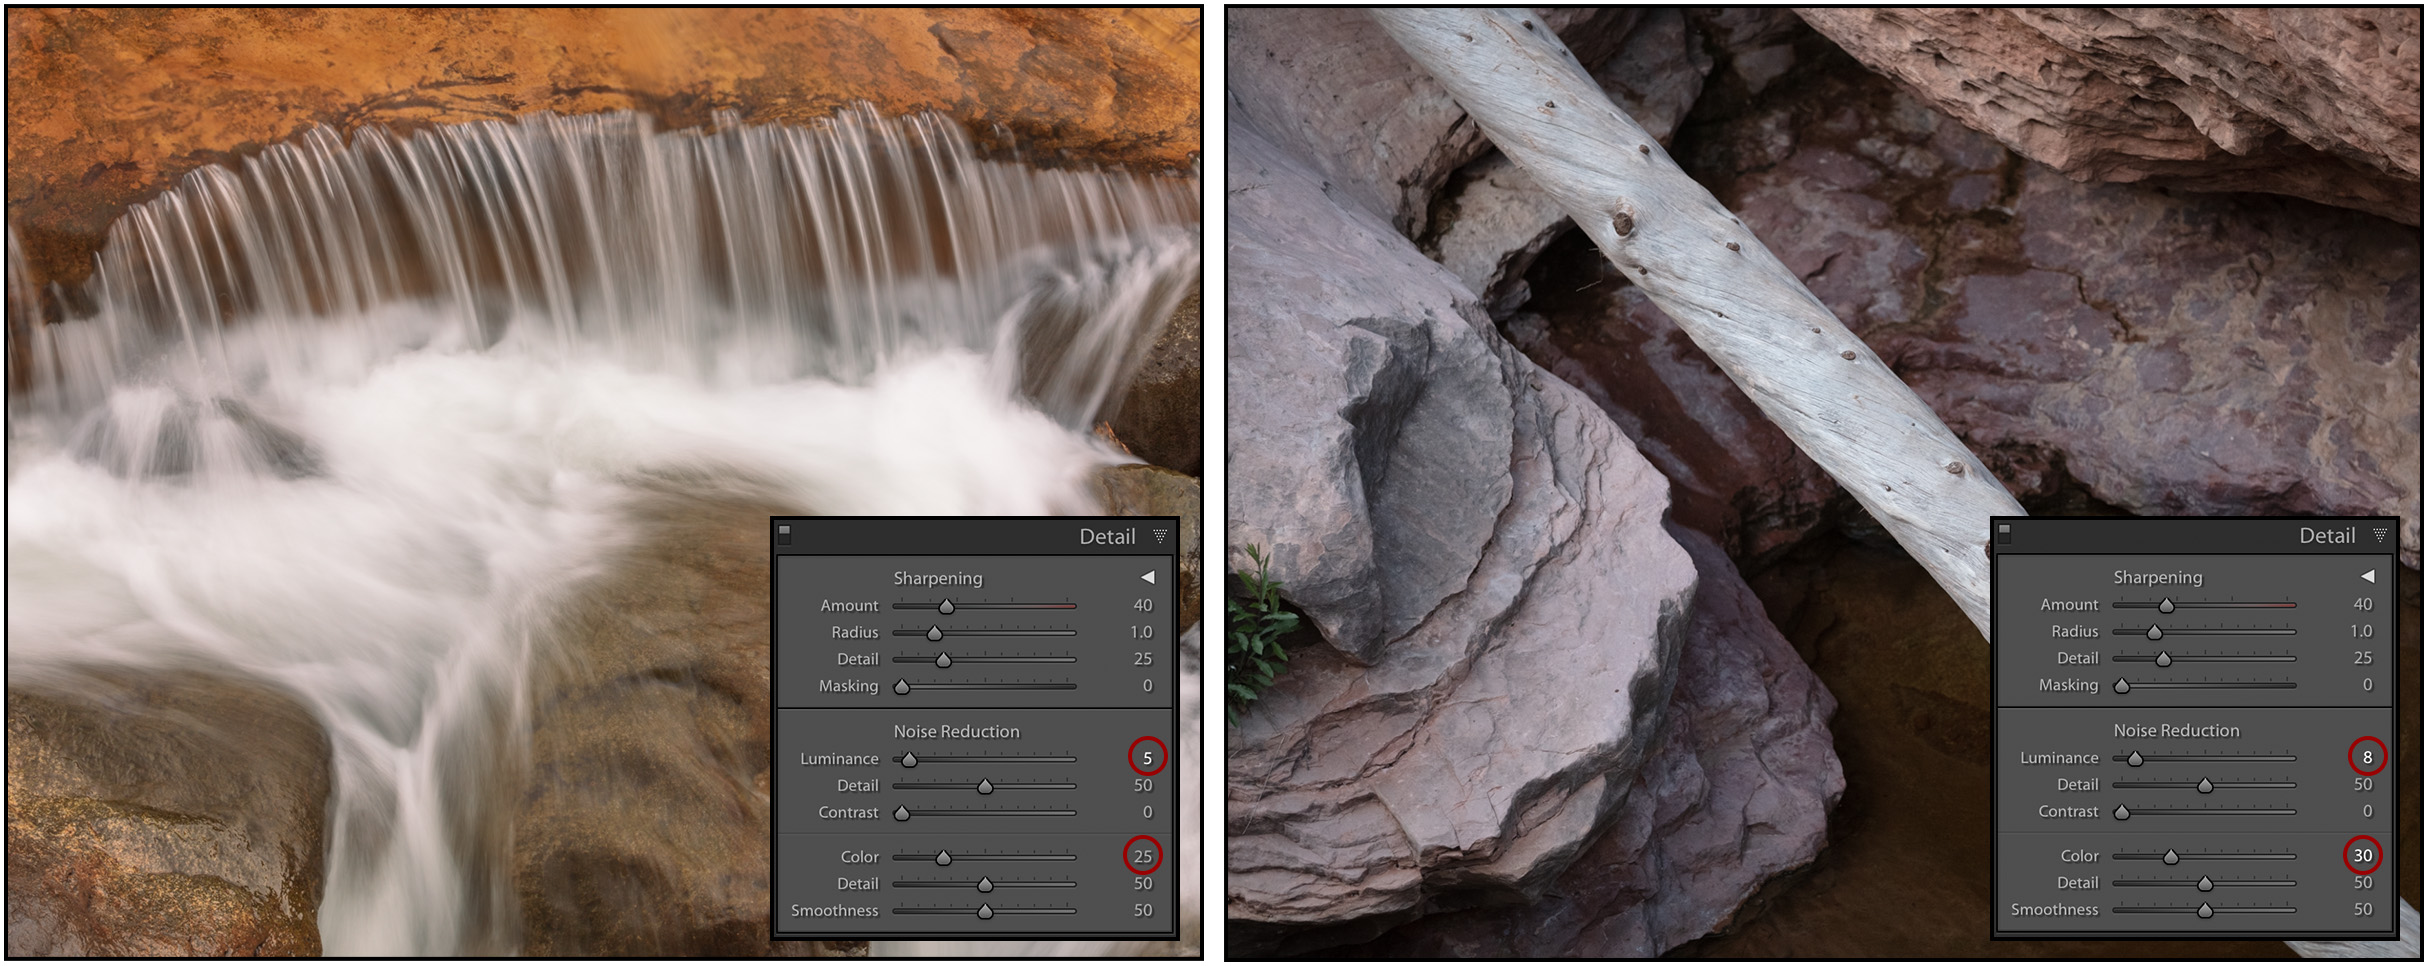The height and width of the screenshot is (966, 2428).
Task: Click the Color Detail slider handle in the rock panel
Action: pyautogui.click(x=2205, y=884)
